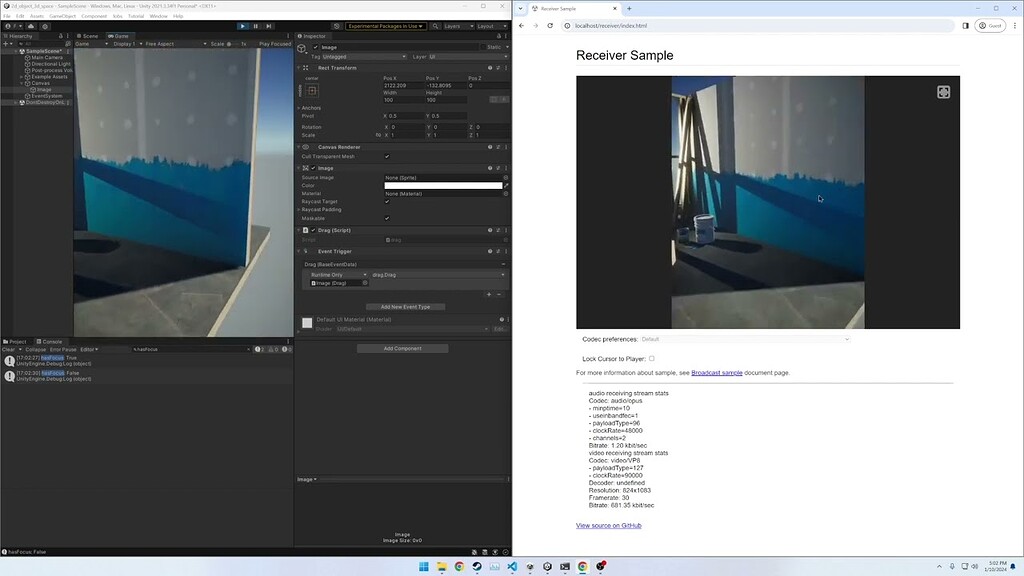Click the Rect Transform anchor preset icon
1024x576 pixels.
tap(312, 89)
